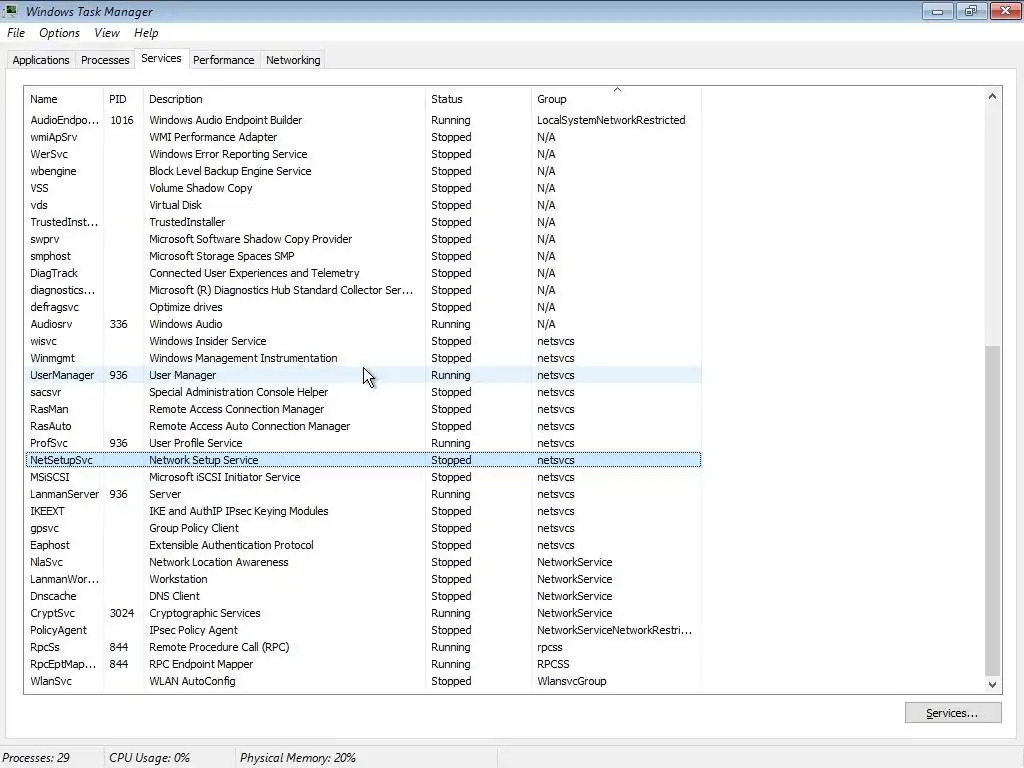Select the AudioEndpo... service row
1024x768 pixels.
click(x=363, y=120)
